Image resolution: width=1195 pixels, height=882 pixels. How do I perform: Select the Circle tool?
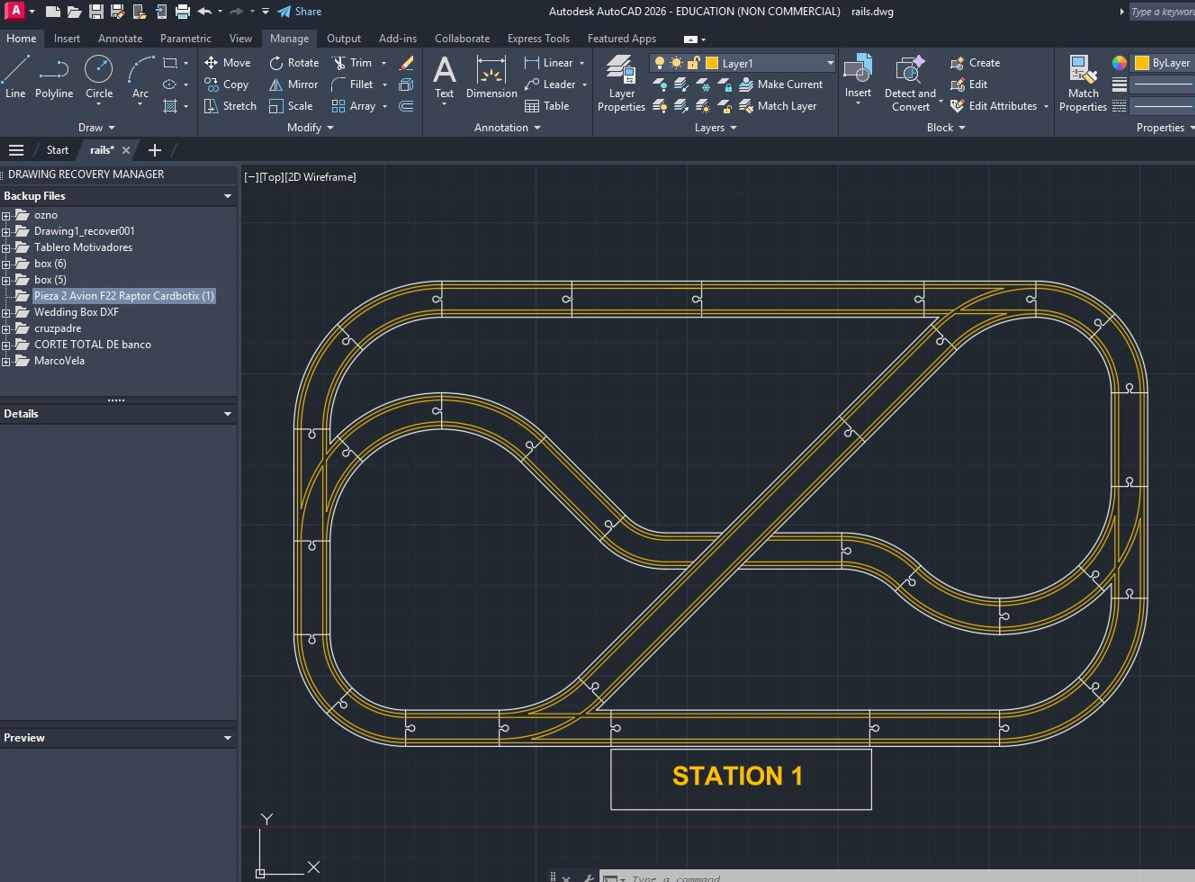[98, 75]
